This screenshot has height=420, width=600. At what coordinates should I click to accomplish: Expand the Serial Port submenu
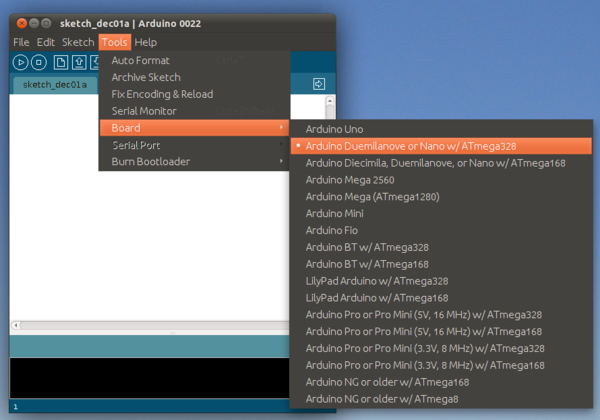point(194,145)
